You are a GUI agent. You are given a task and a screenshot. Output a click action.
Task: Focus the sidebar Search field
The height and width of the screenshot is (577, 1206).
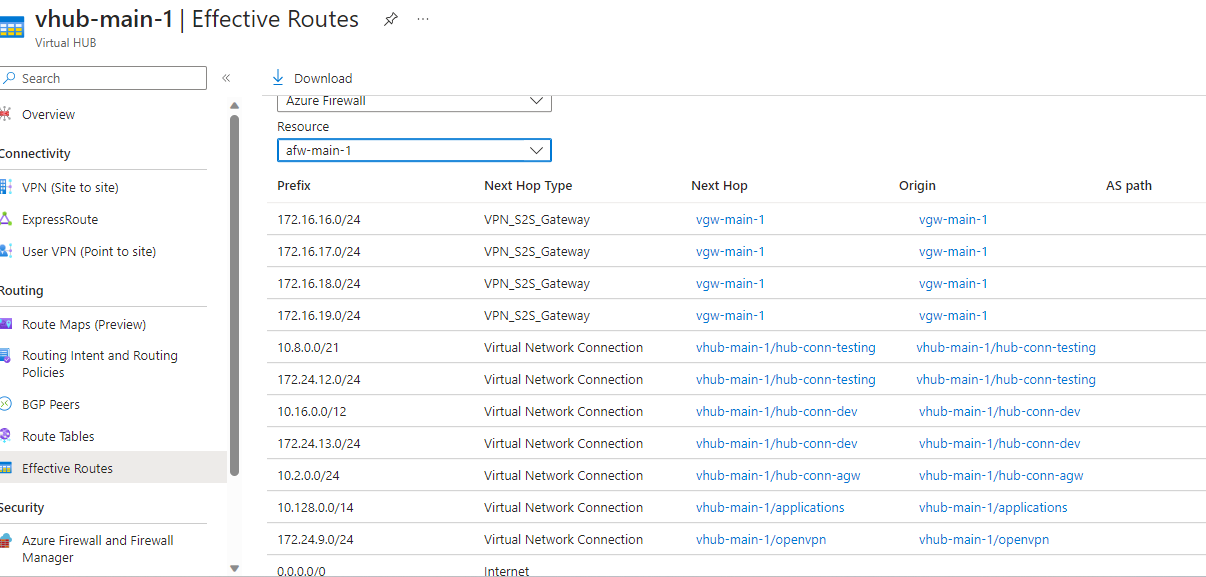point(103,78)
